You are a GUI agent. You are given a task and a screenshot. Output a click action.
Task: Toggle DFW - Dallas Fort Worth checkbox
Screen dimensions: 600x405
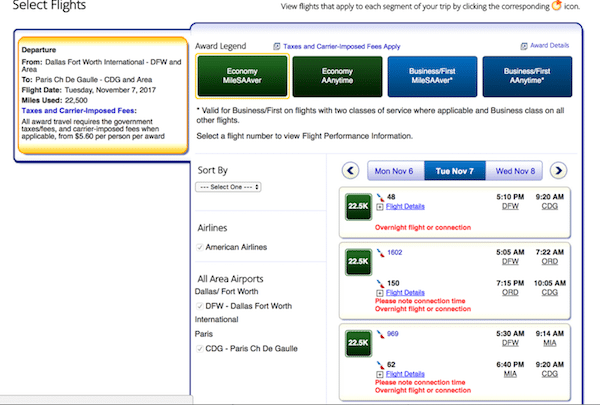pos(199,306)
